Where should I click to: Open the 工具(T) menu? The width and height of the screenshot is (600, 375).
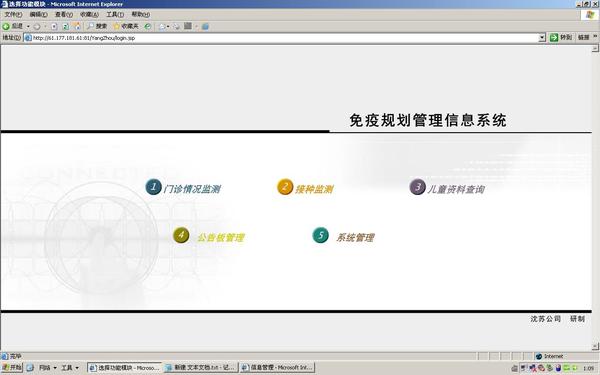pos(115,14)
